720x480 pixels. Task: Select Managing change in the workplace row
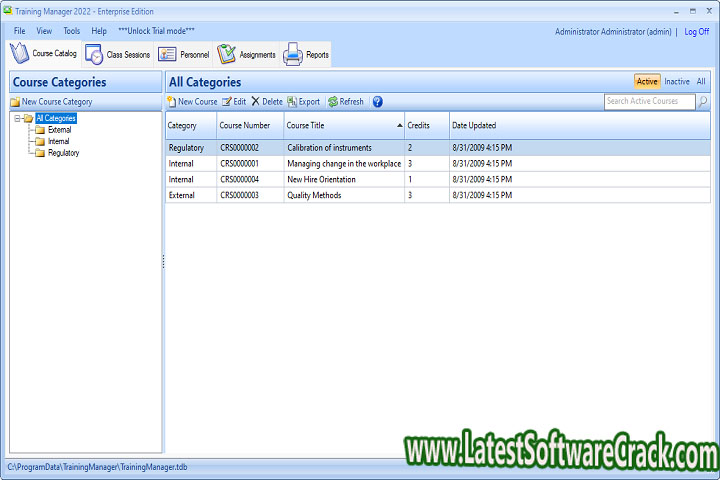coord(438,164)
